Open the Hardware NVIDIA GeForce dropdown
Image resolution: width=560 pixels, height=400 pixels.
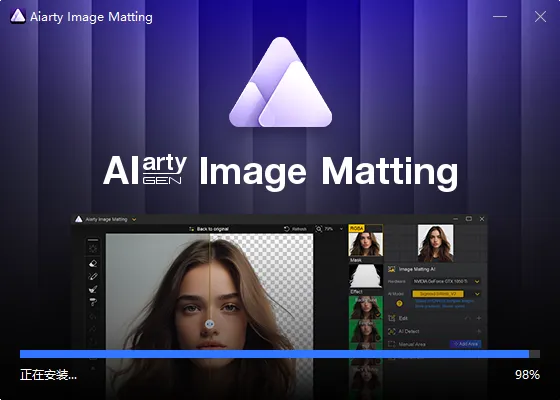point(446,281)
